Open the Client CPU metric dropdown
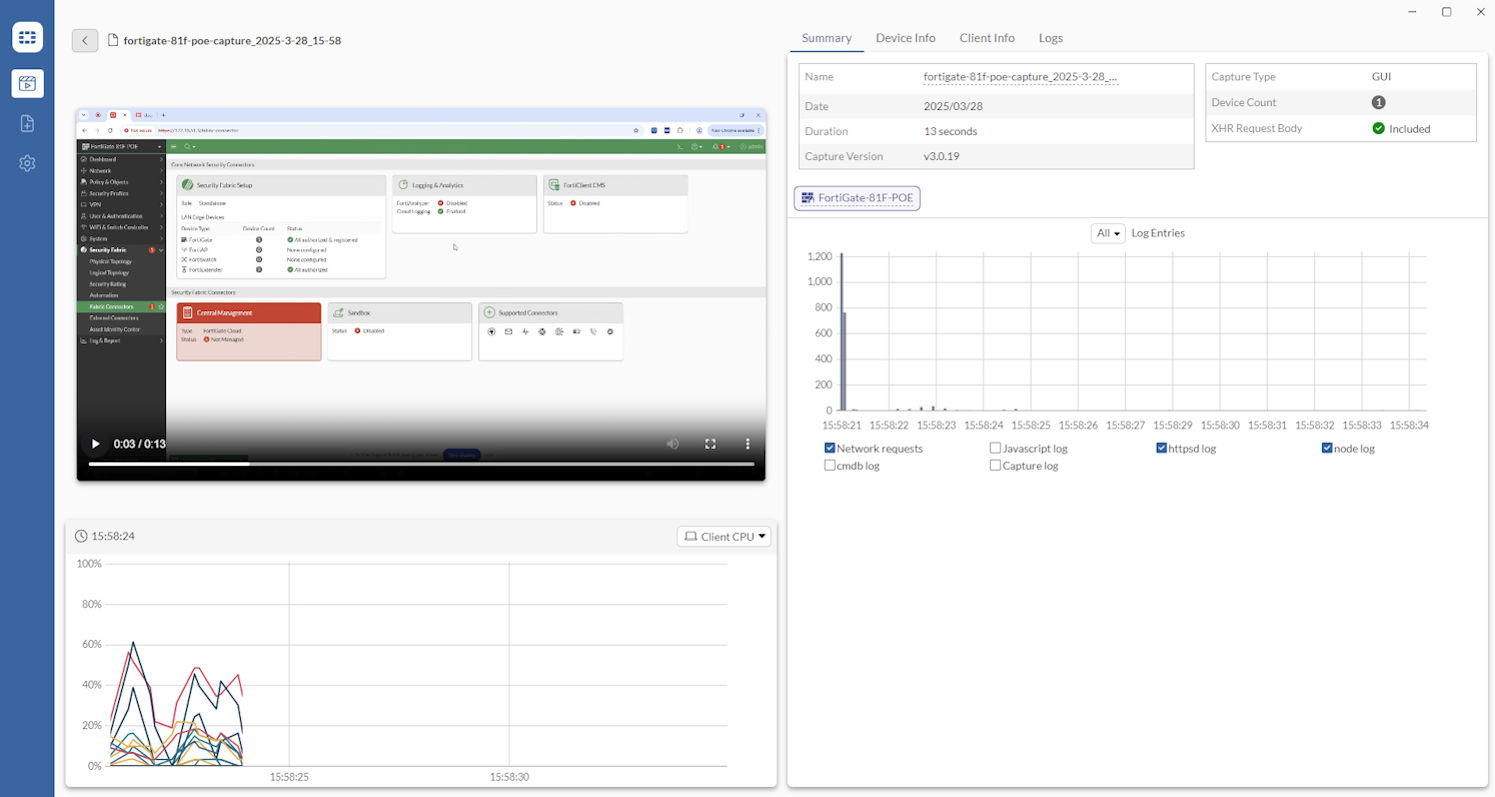Screen dimensions: 1495x797 point(724,536)
